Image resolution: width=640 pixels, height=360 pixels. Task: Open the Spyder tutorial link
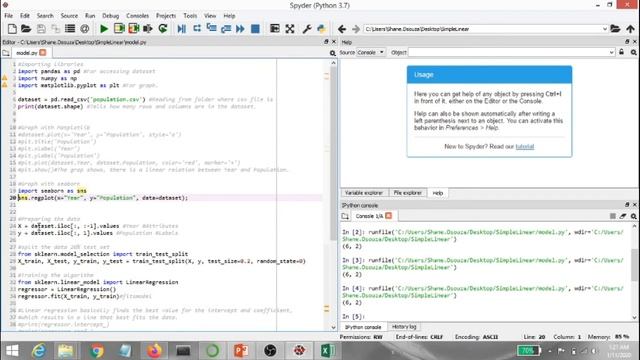524,147
